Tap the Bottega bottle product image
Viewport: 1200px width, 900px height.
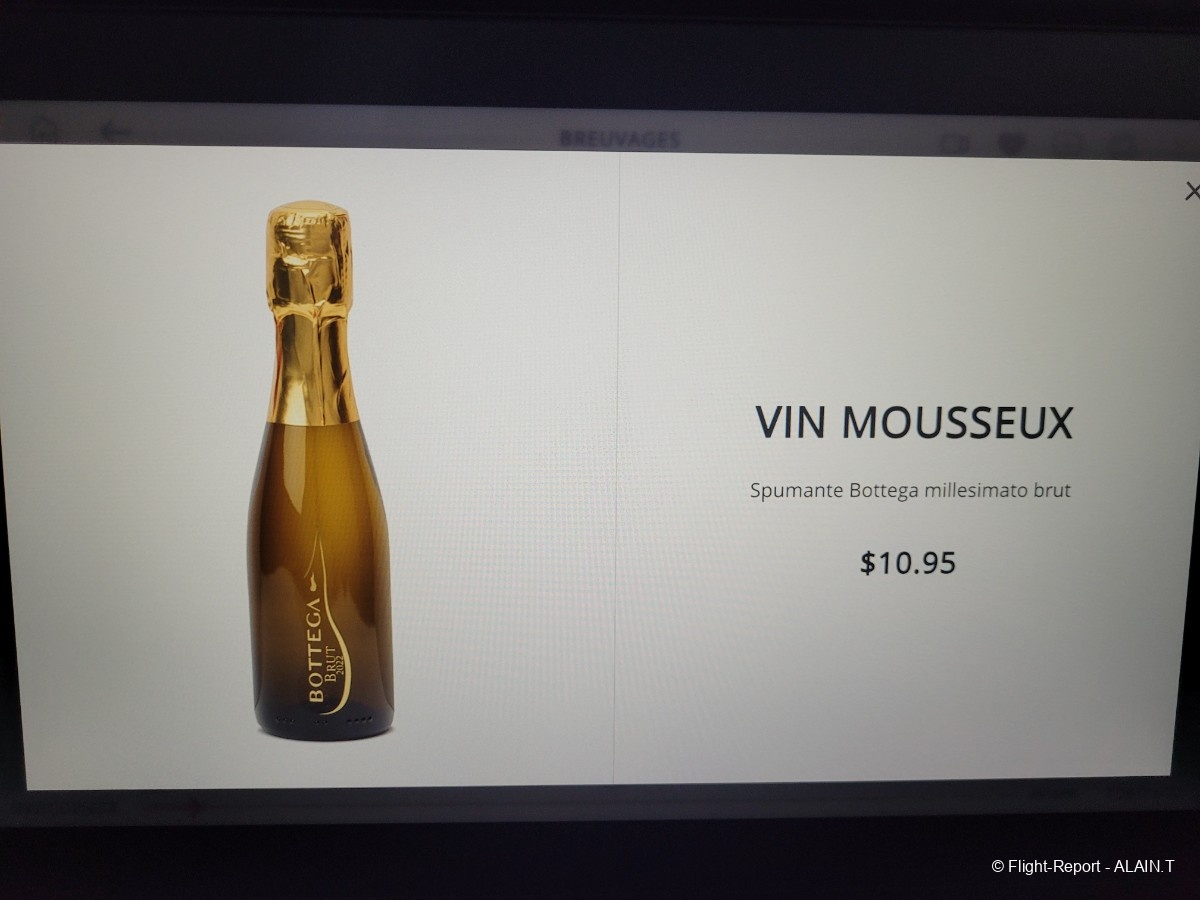320,470
